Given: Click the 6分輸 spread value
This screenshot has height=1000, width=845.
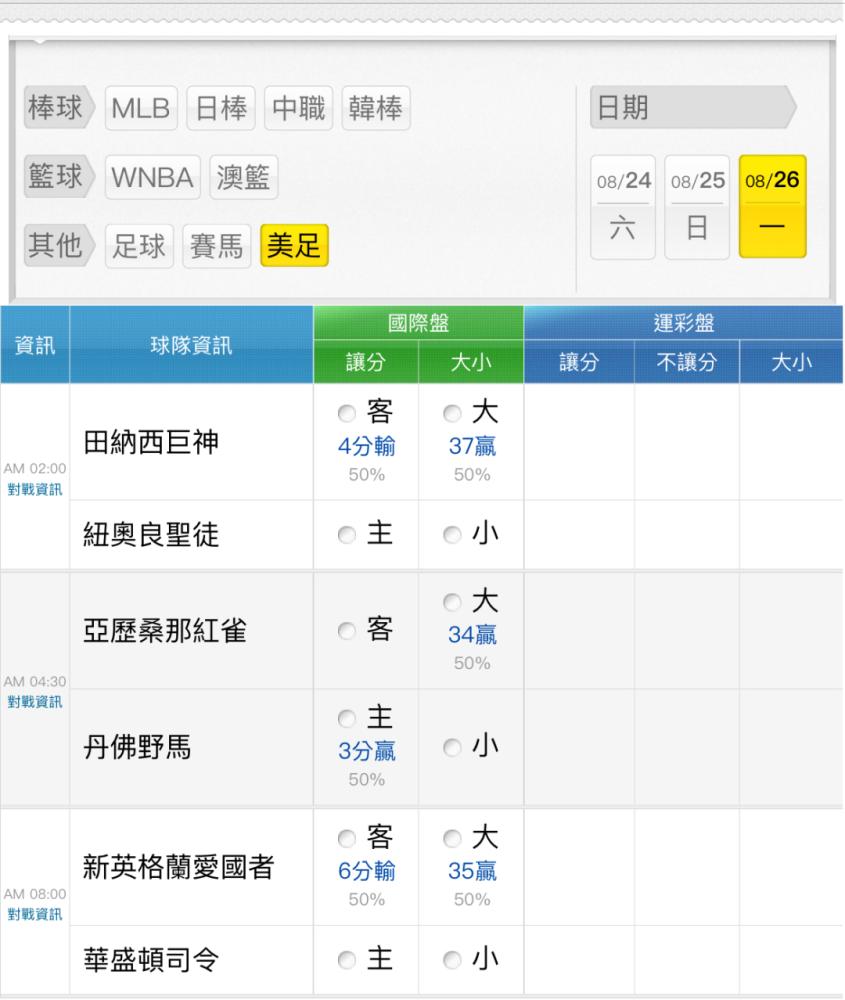Looking at the screenshot, I should (367, 871).
